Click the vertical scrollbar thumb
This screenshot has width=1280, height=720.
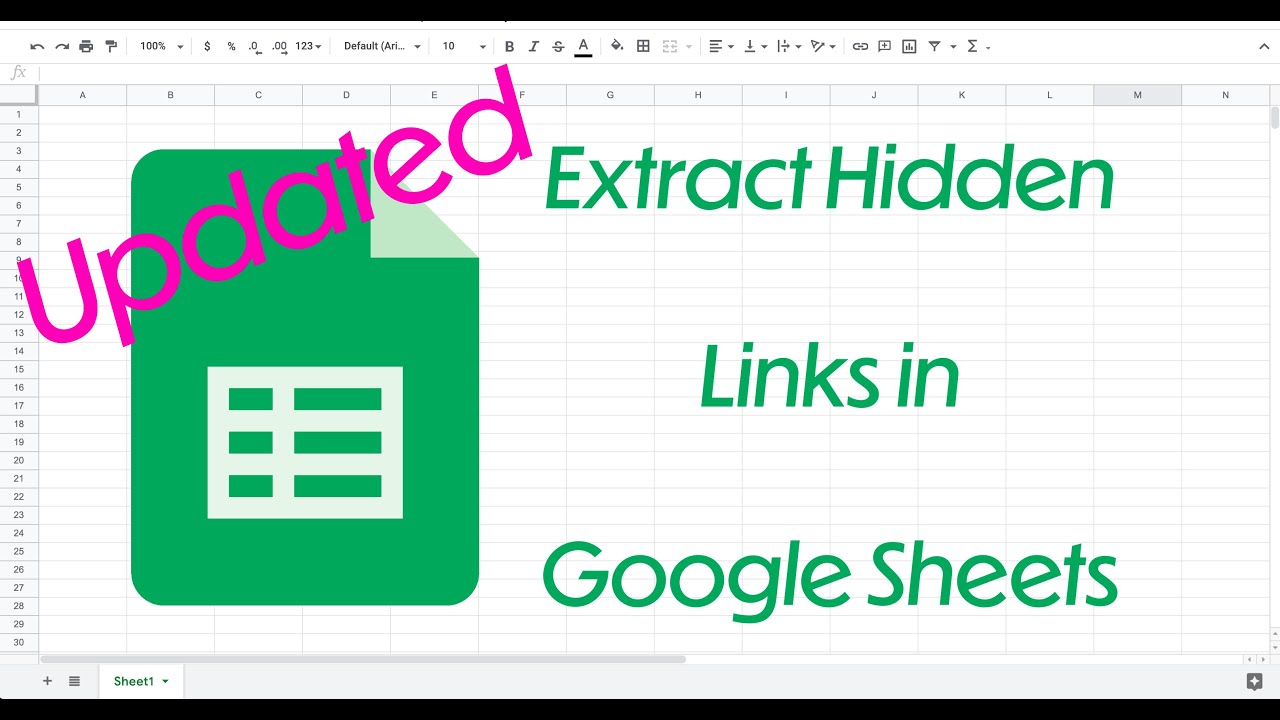point(1275,118)
